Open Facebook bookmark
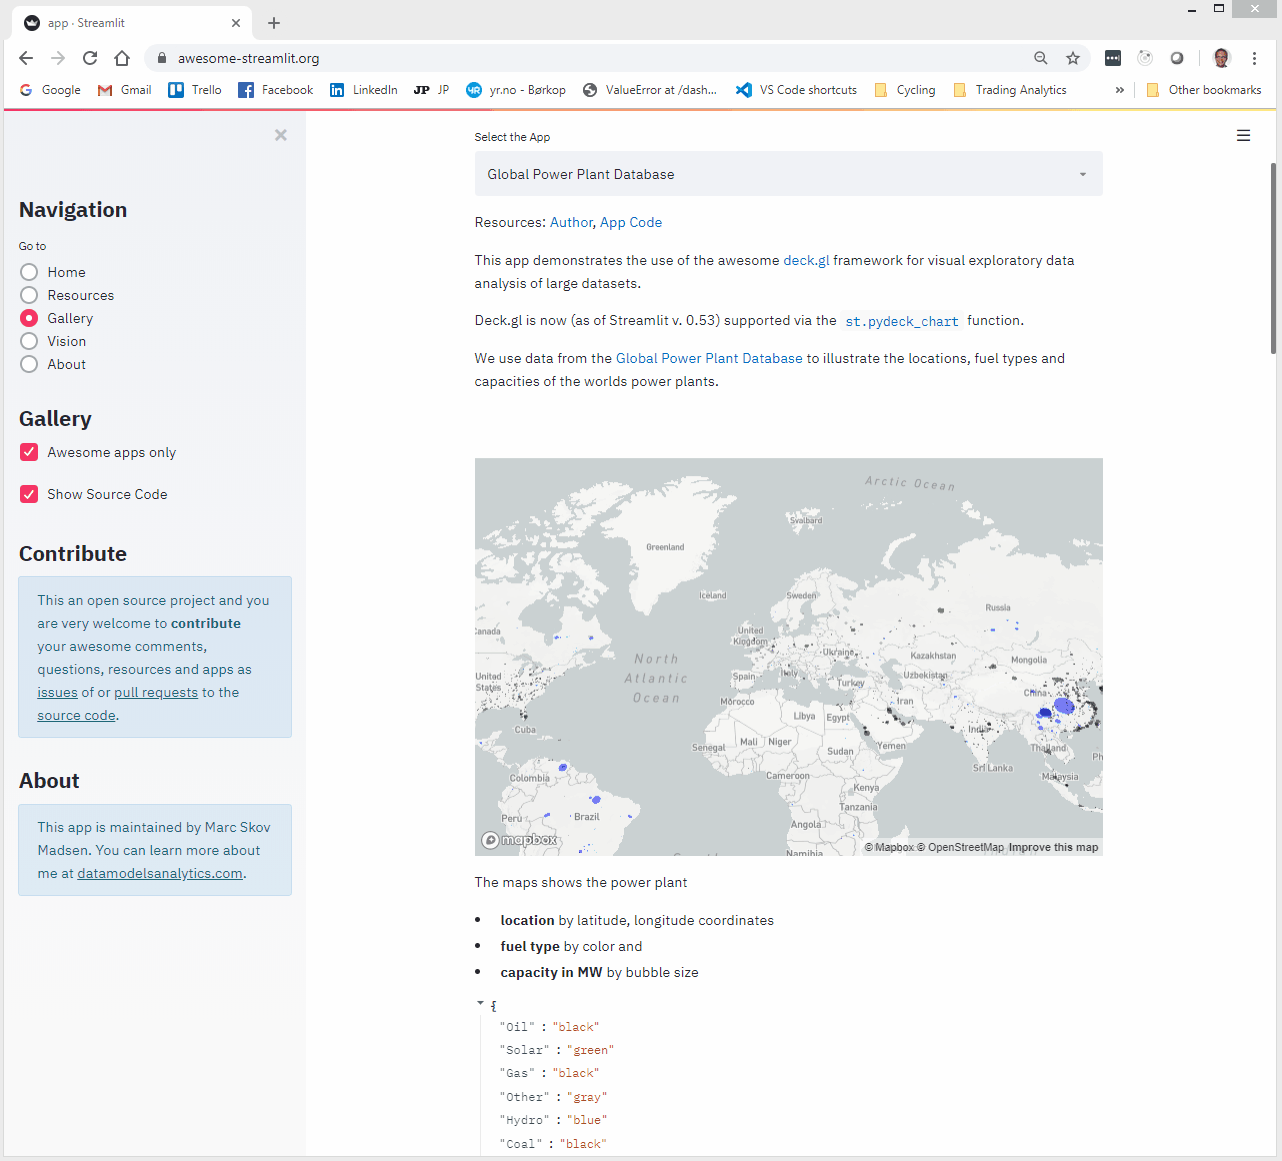Screen dimensions: 1282x1161 [276, 90]
